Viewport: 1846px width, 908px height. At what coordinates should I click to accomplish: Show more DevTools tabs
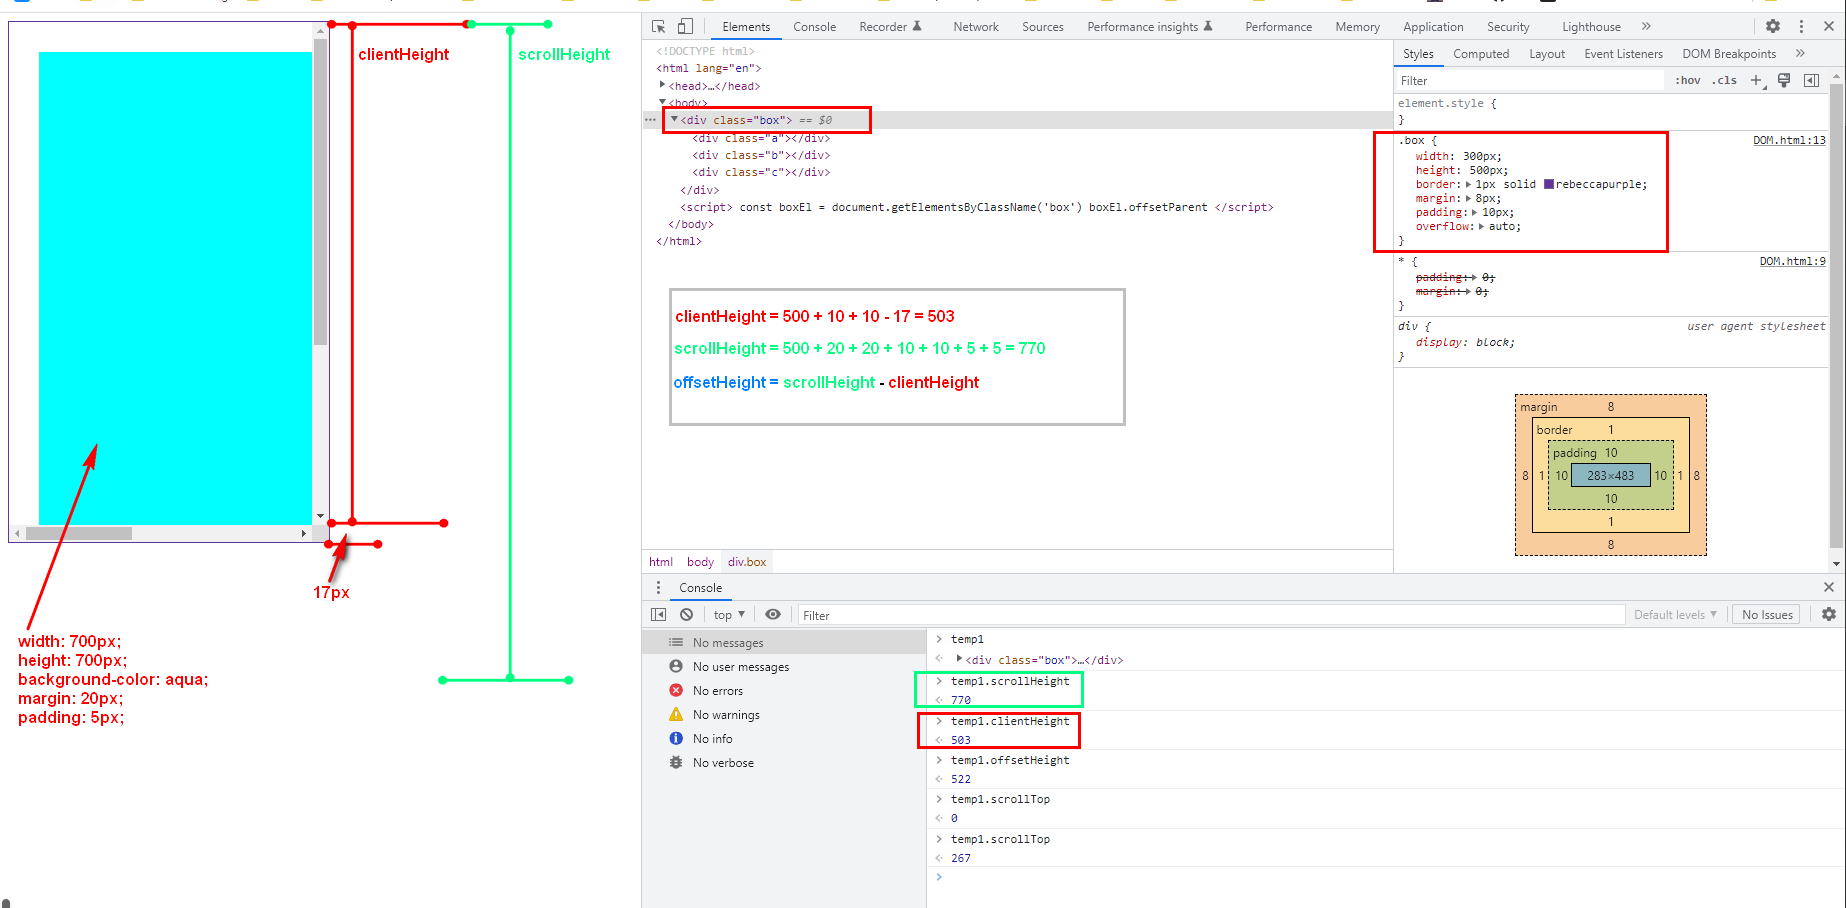pos(1646,26)
